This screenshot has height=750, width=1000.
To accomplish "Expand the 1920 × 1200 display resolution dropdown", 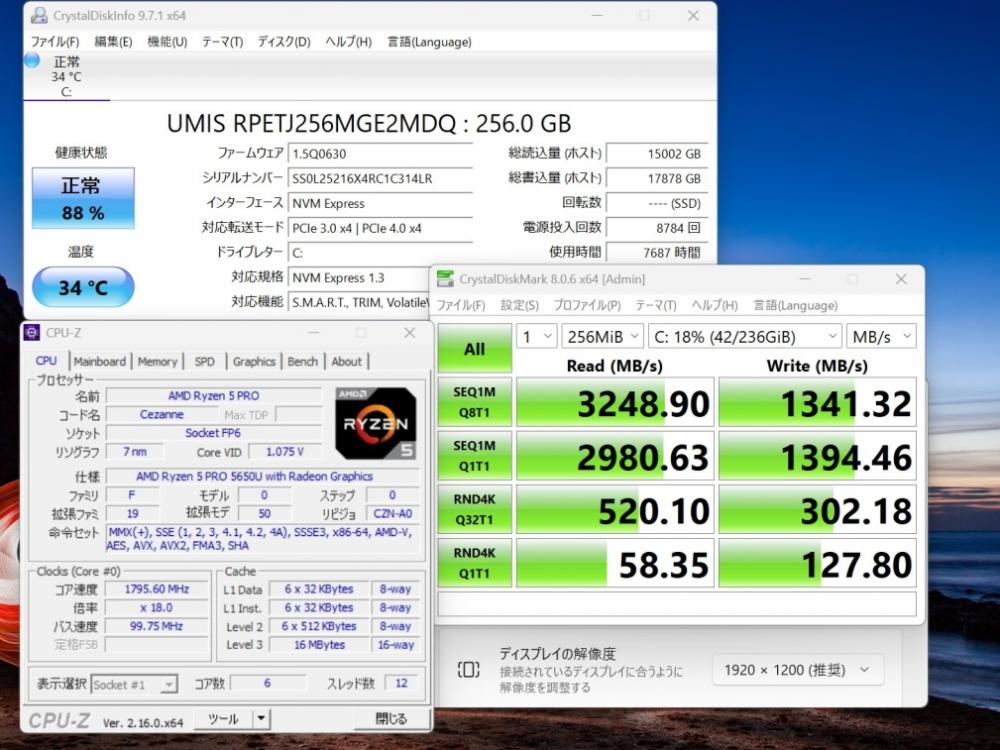I will point(797,670).
